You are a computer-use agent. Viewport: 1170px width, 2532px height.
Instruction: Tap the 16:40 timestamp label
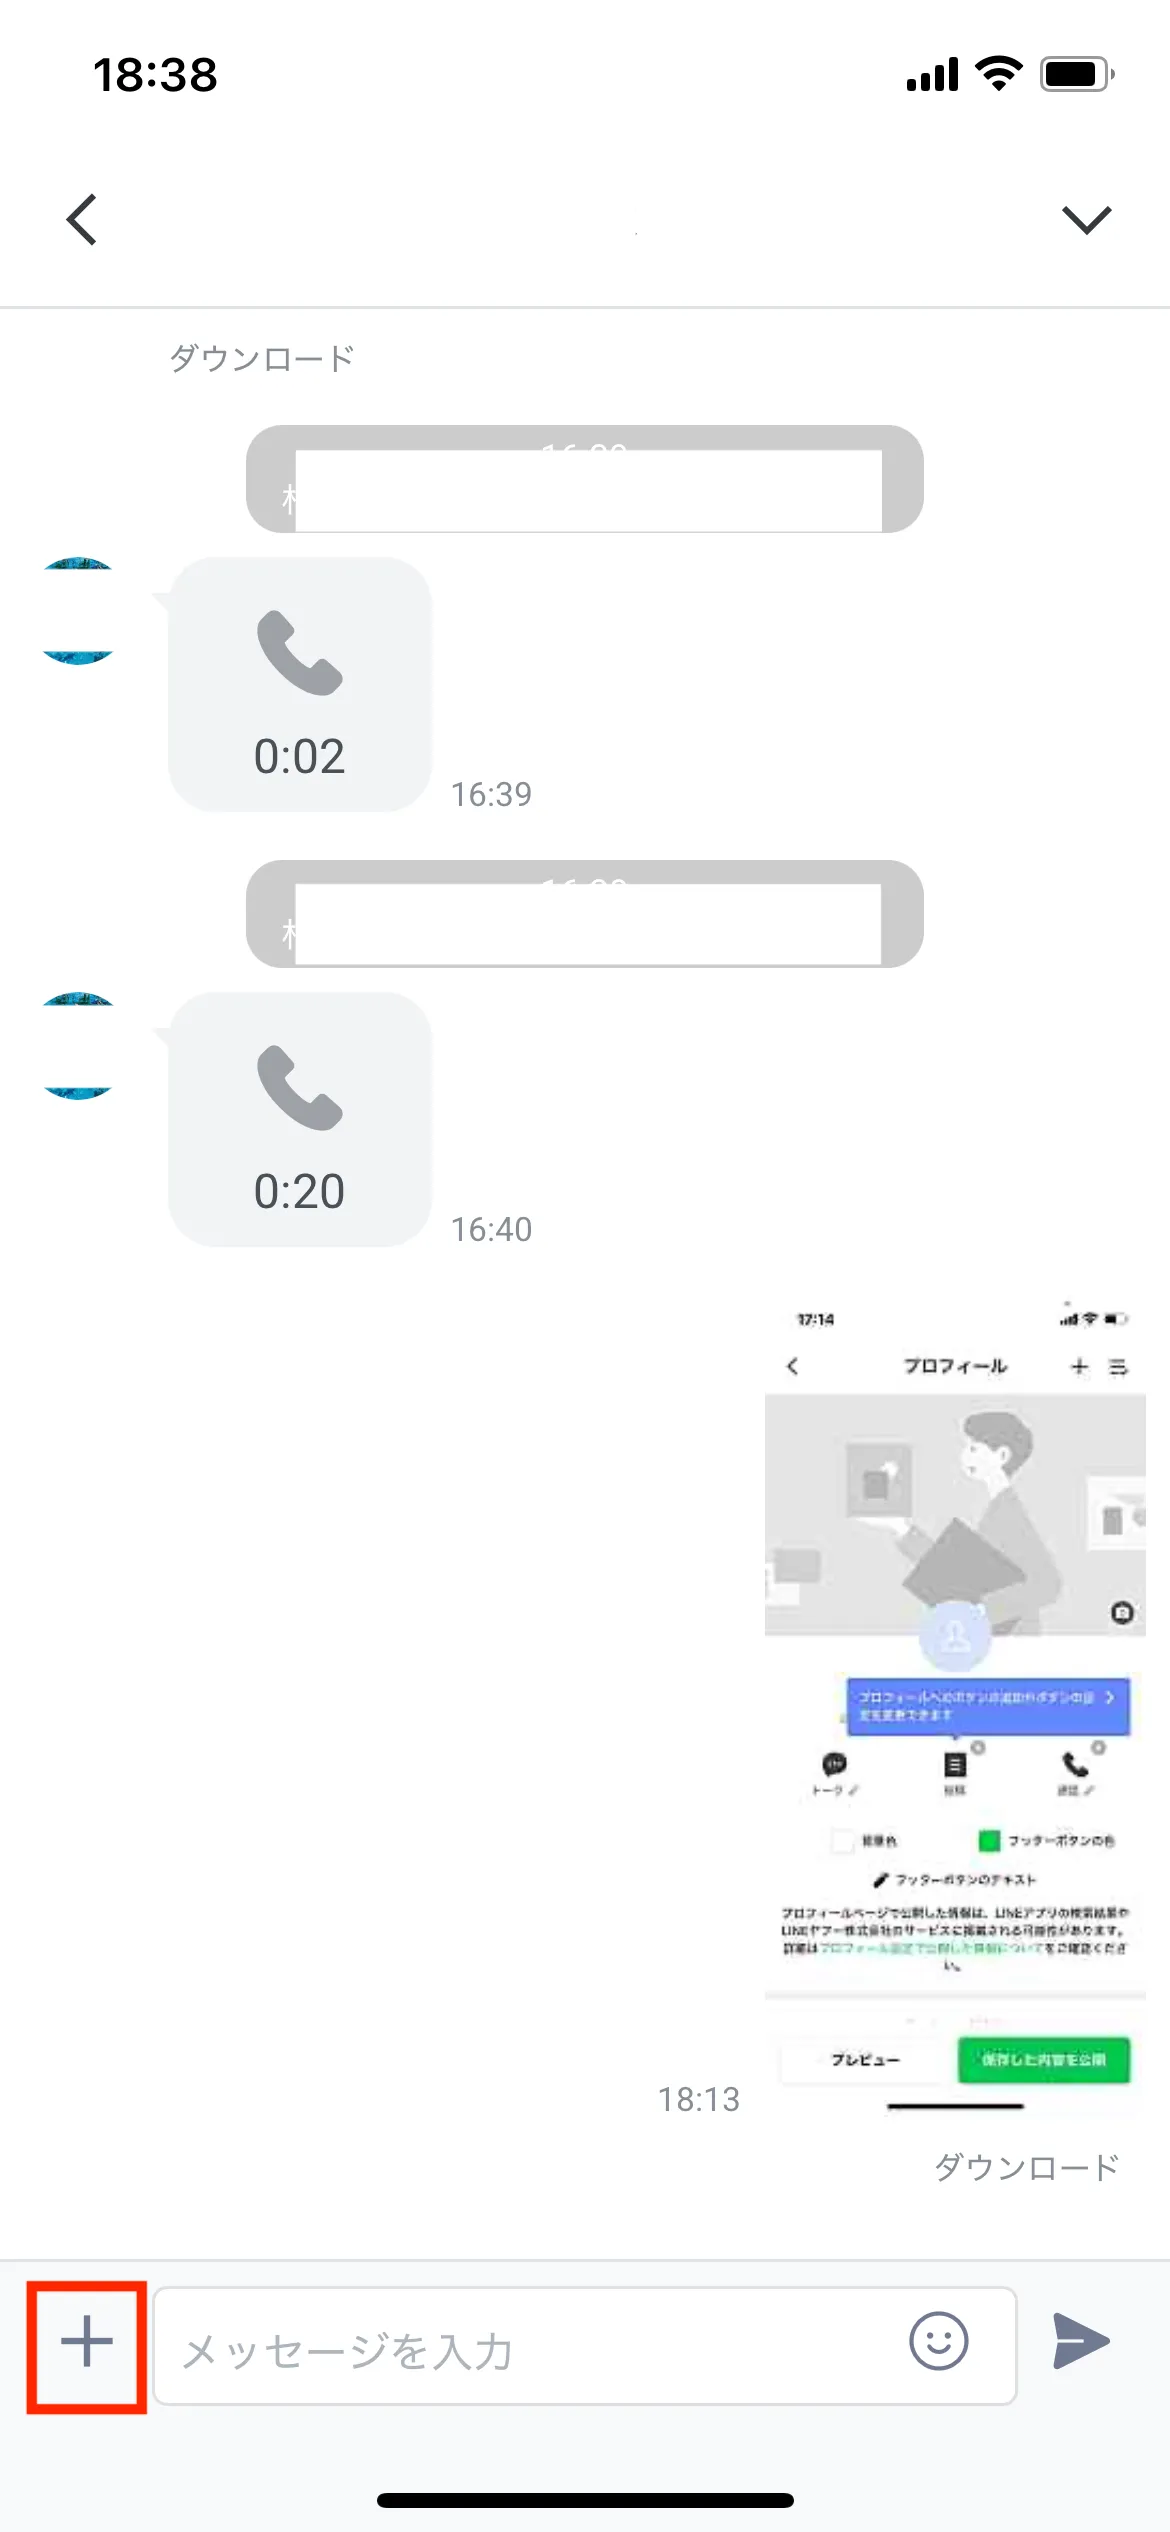pos(491,1229)
